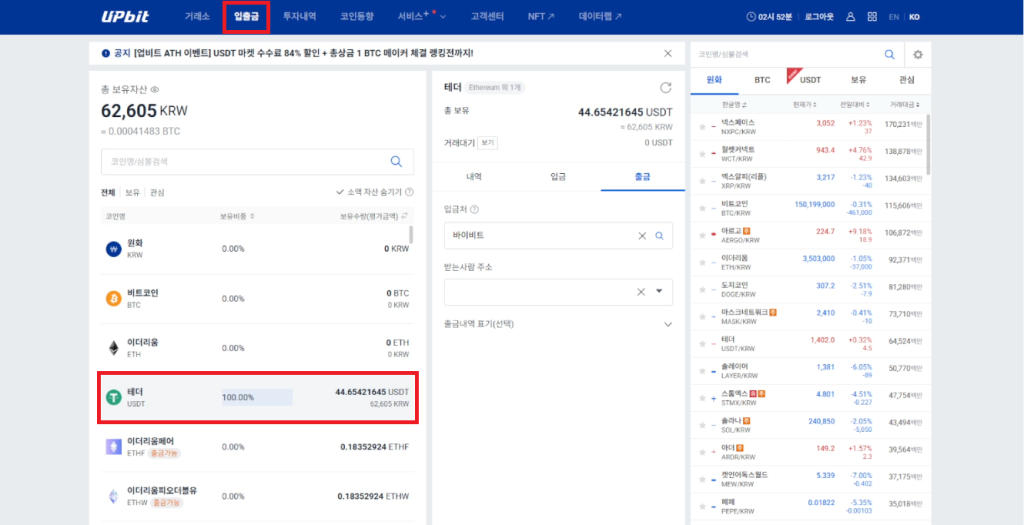Clear the 바이비트 entry with X icon
1024x525 pixels.
(642, 236)
